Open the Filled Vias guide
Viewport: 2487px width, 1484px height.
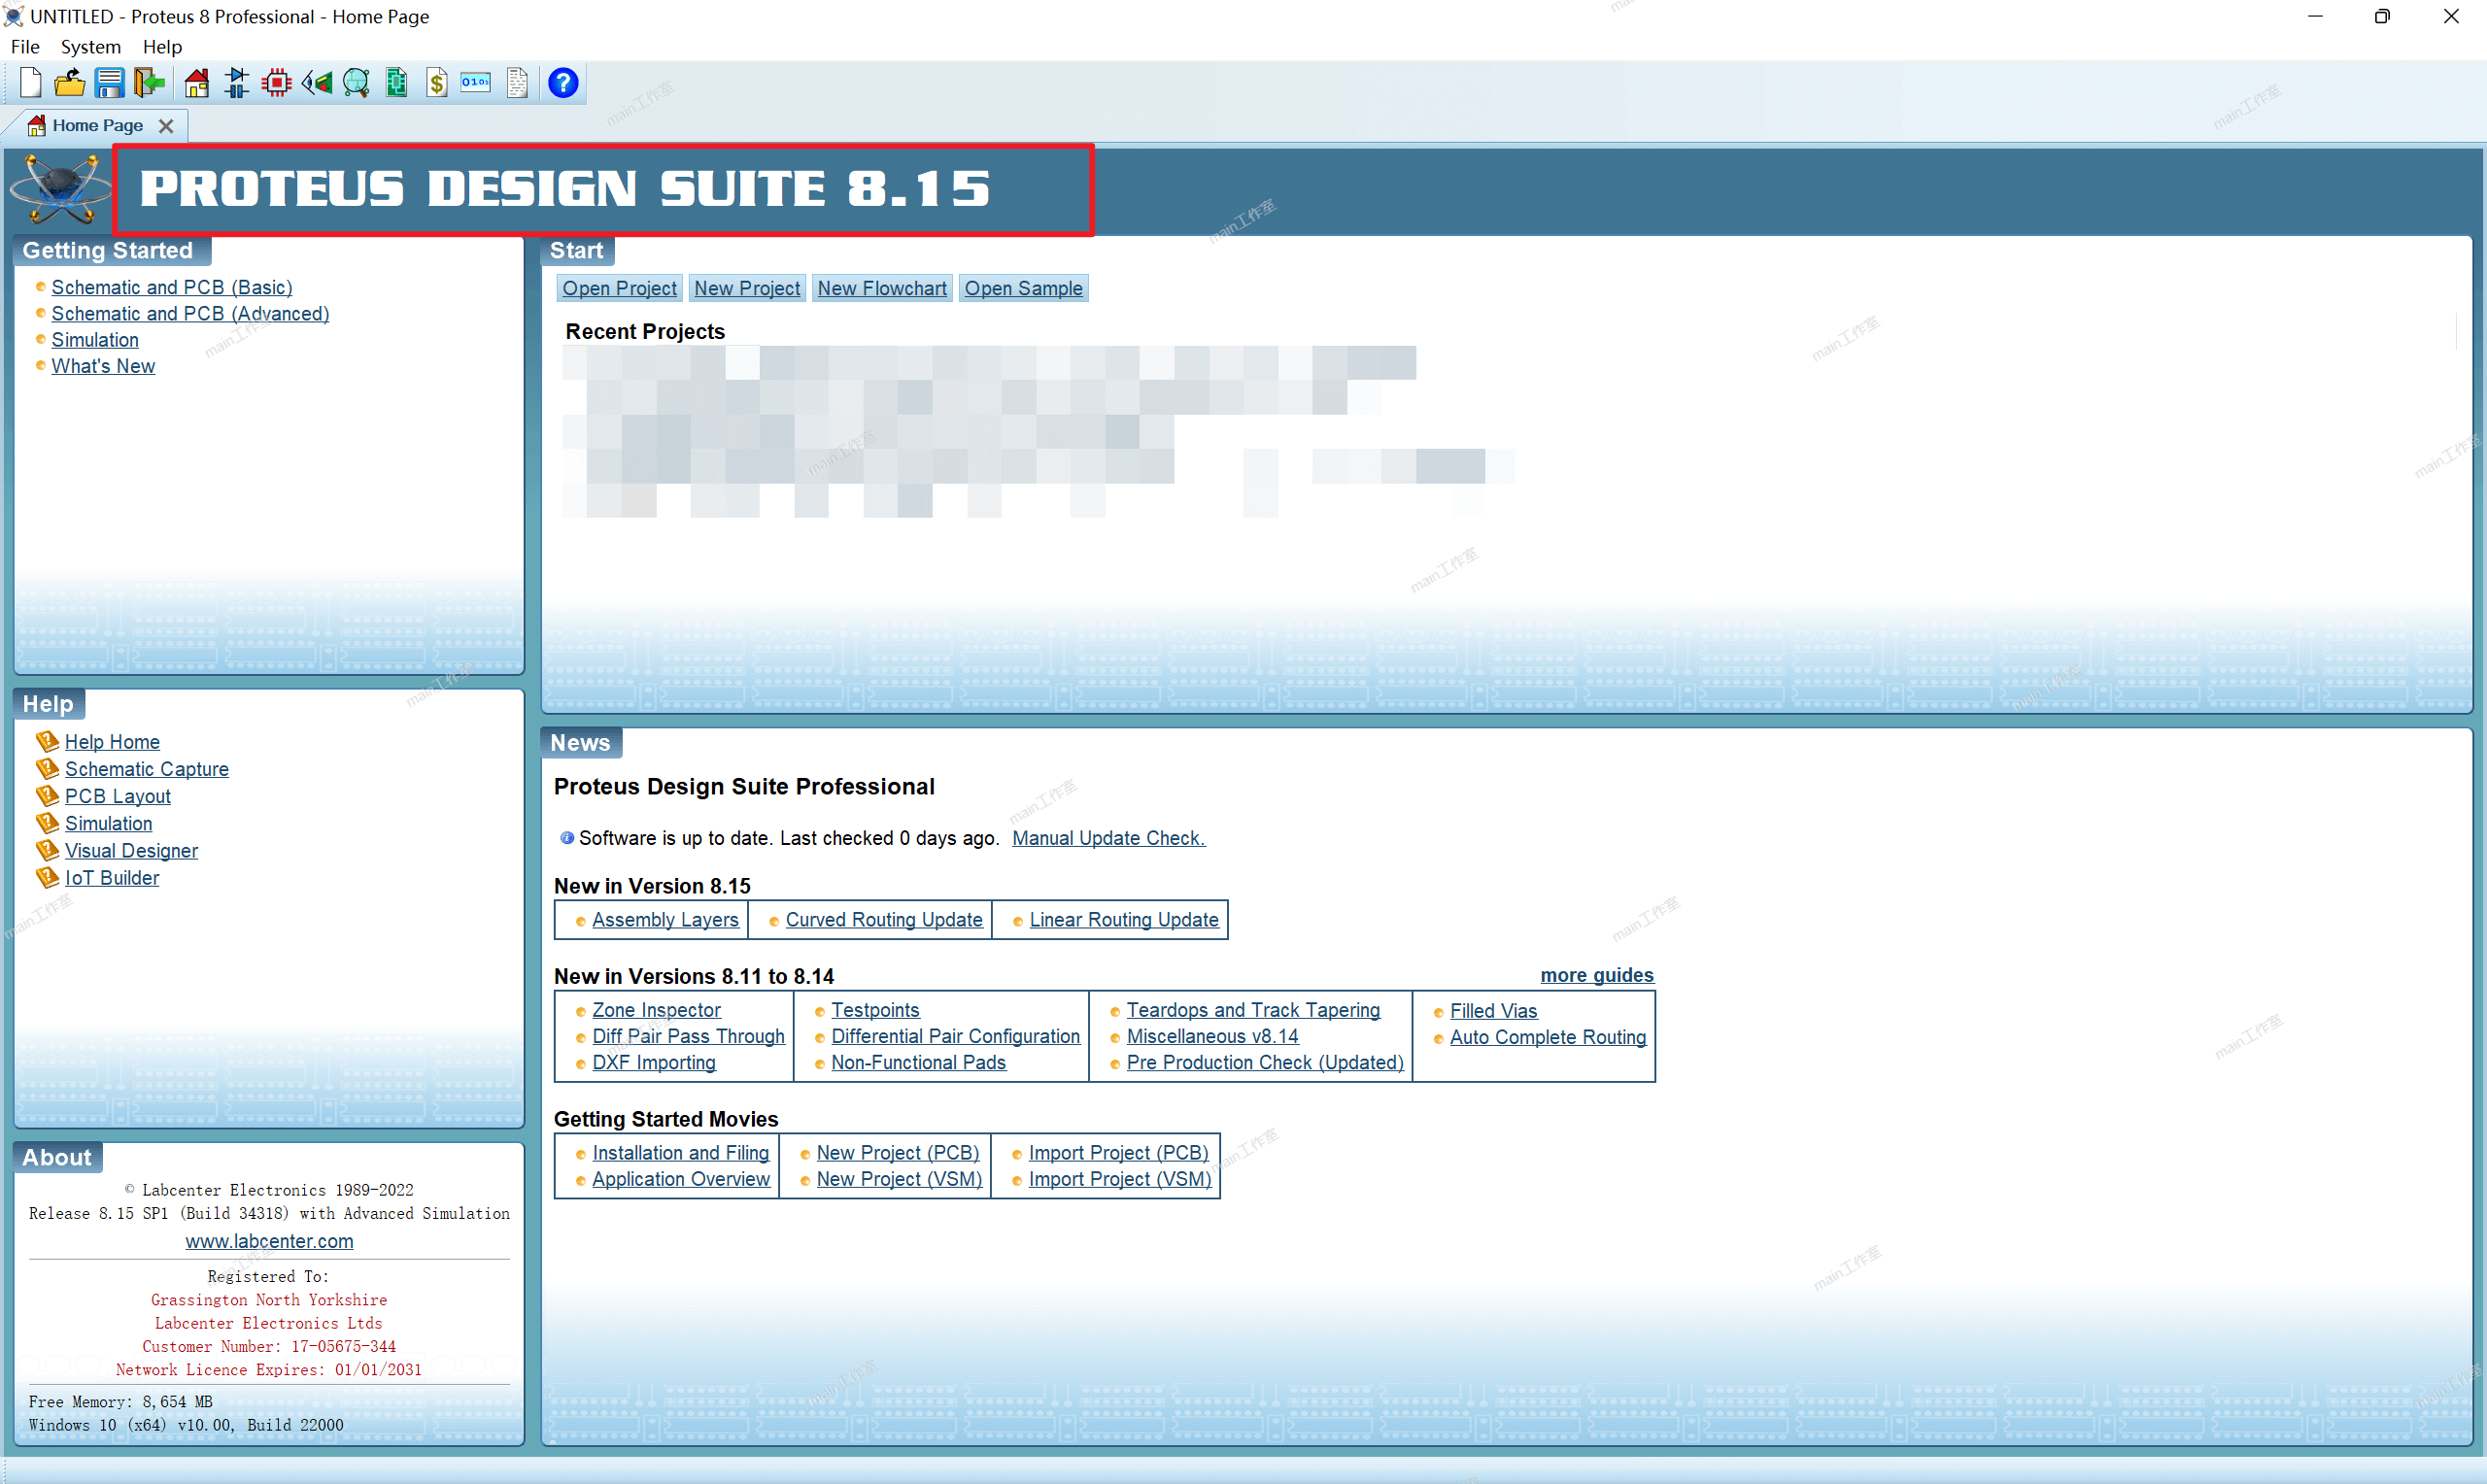pyautogui.click(x=1493, y=1012)
